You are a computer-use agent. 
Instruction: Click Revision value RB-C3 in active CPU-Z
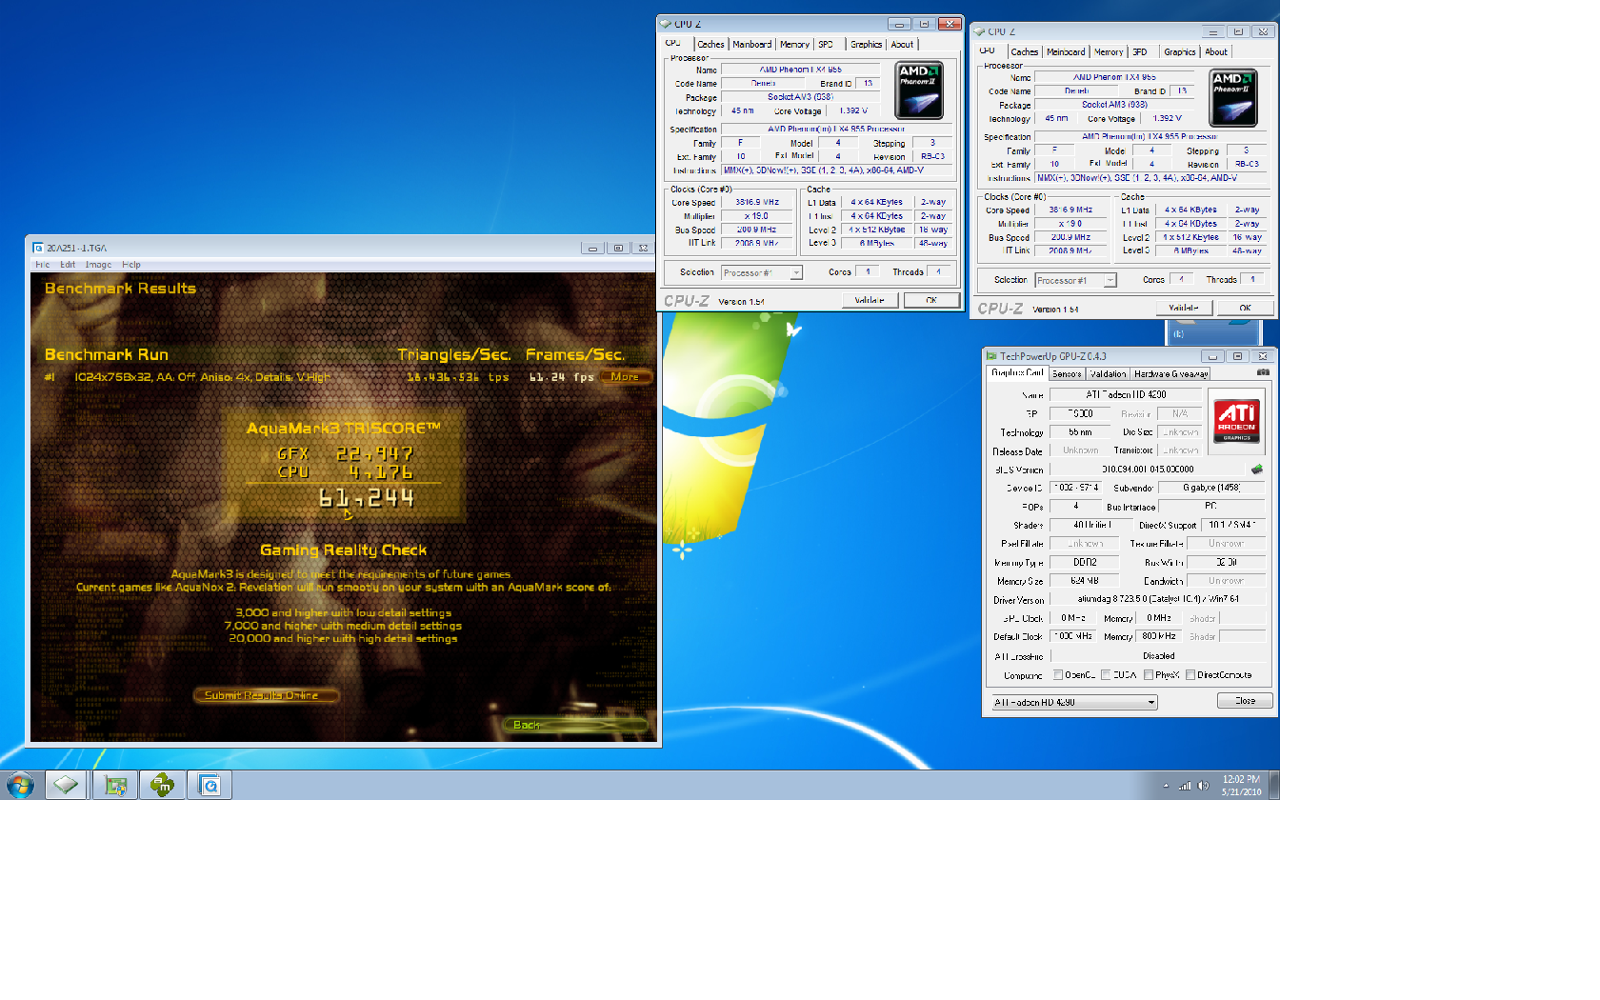tap(933, 156)
